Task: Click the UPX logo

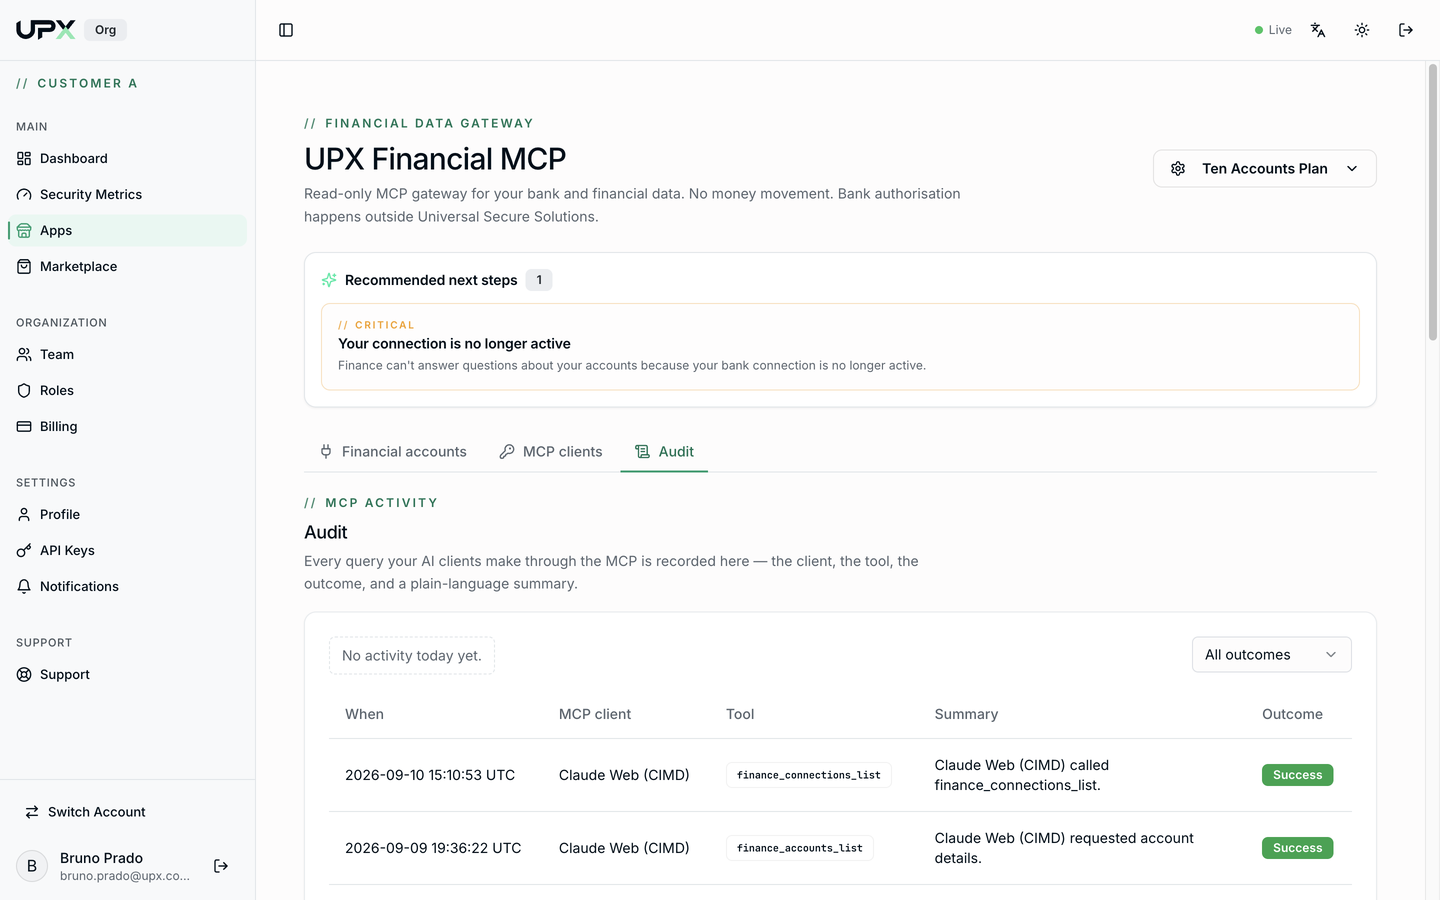Action: (46, 30)
